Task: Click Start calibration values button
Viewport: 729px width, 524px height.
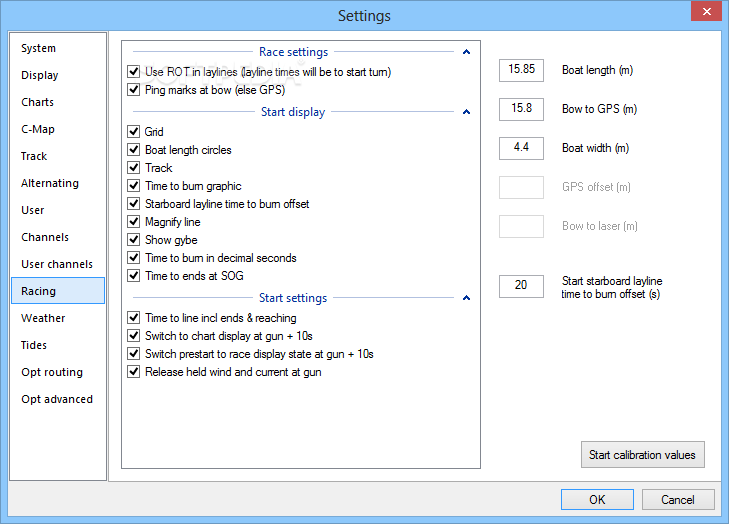Action: coord(643,455)
